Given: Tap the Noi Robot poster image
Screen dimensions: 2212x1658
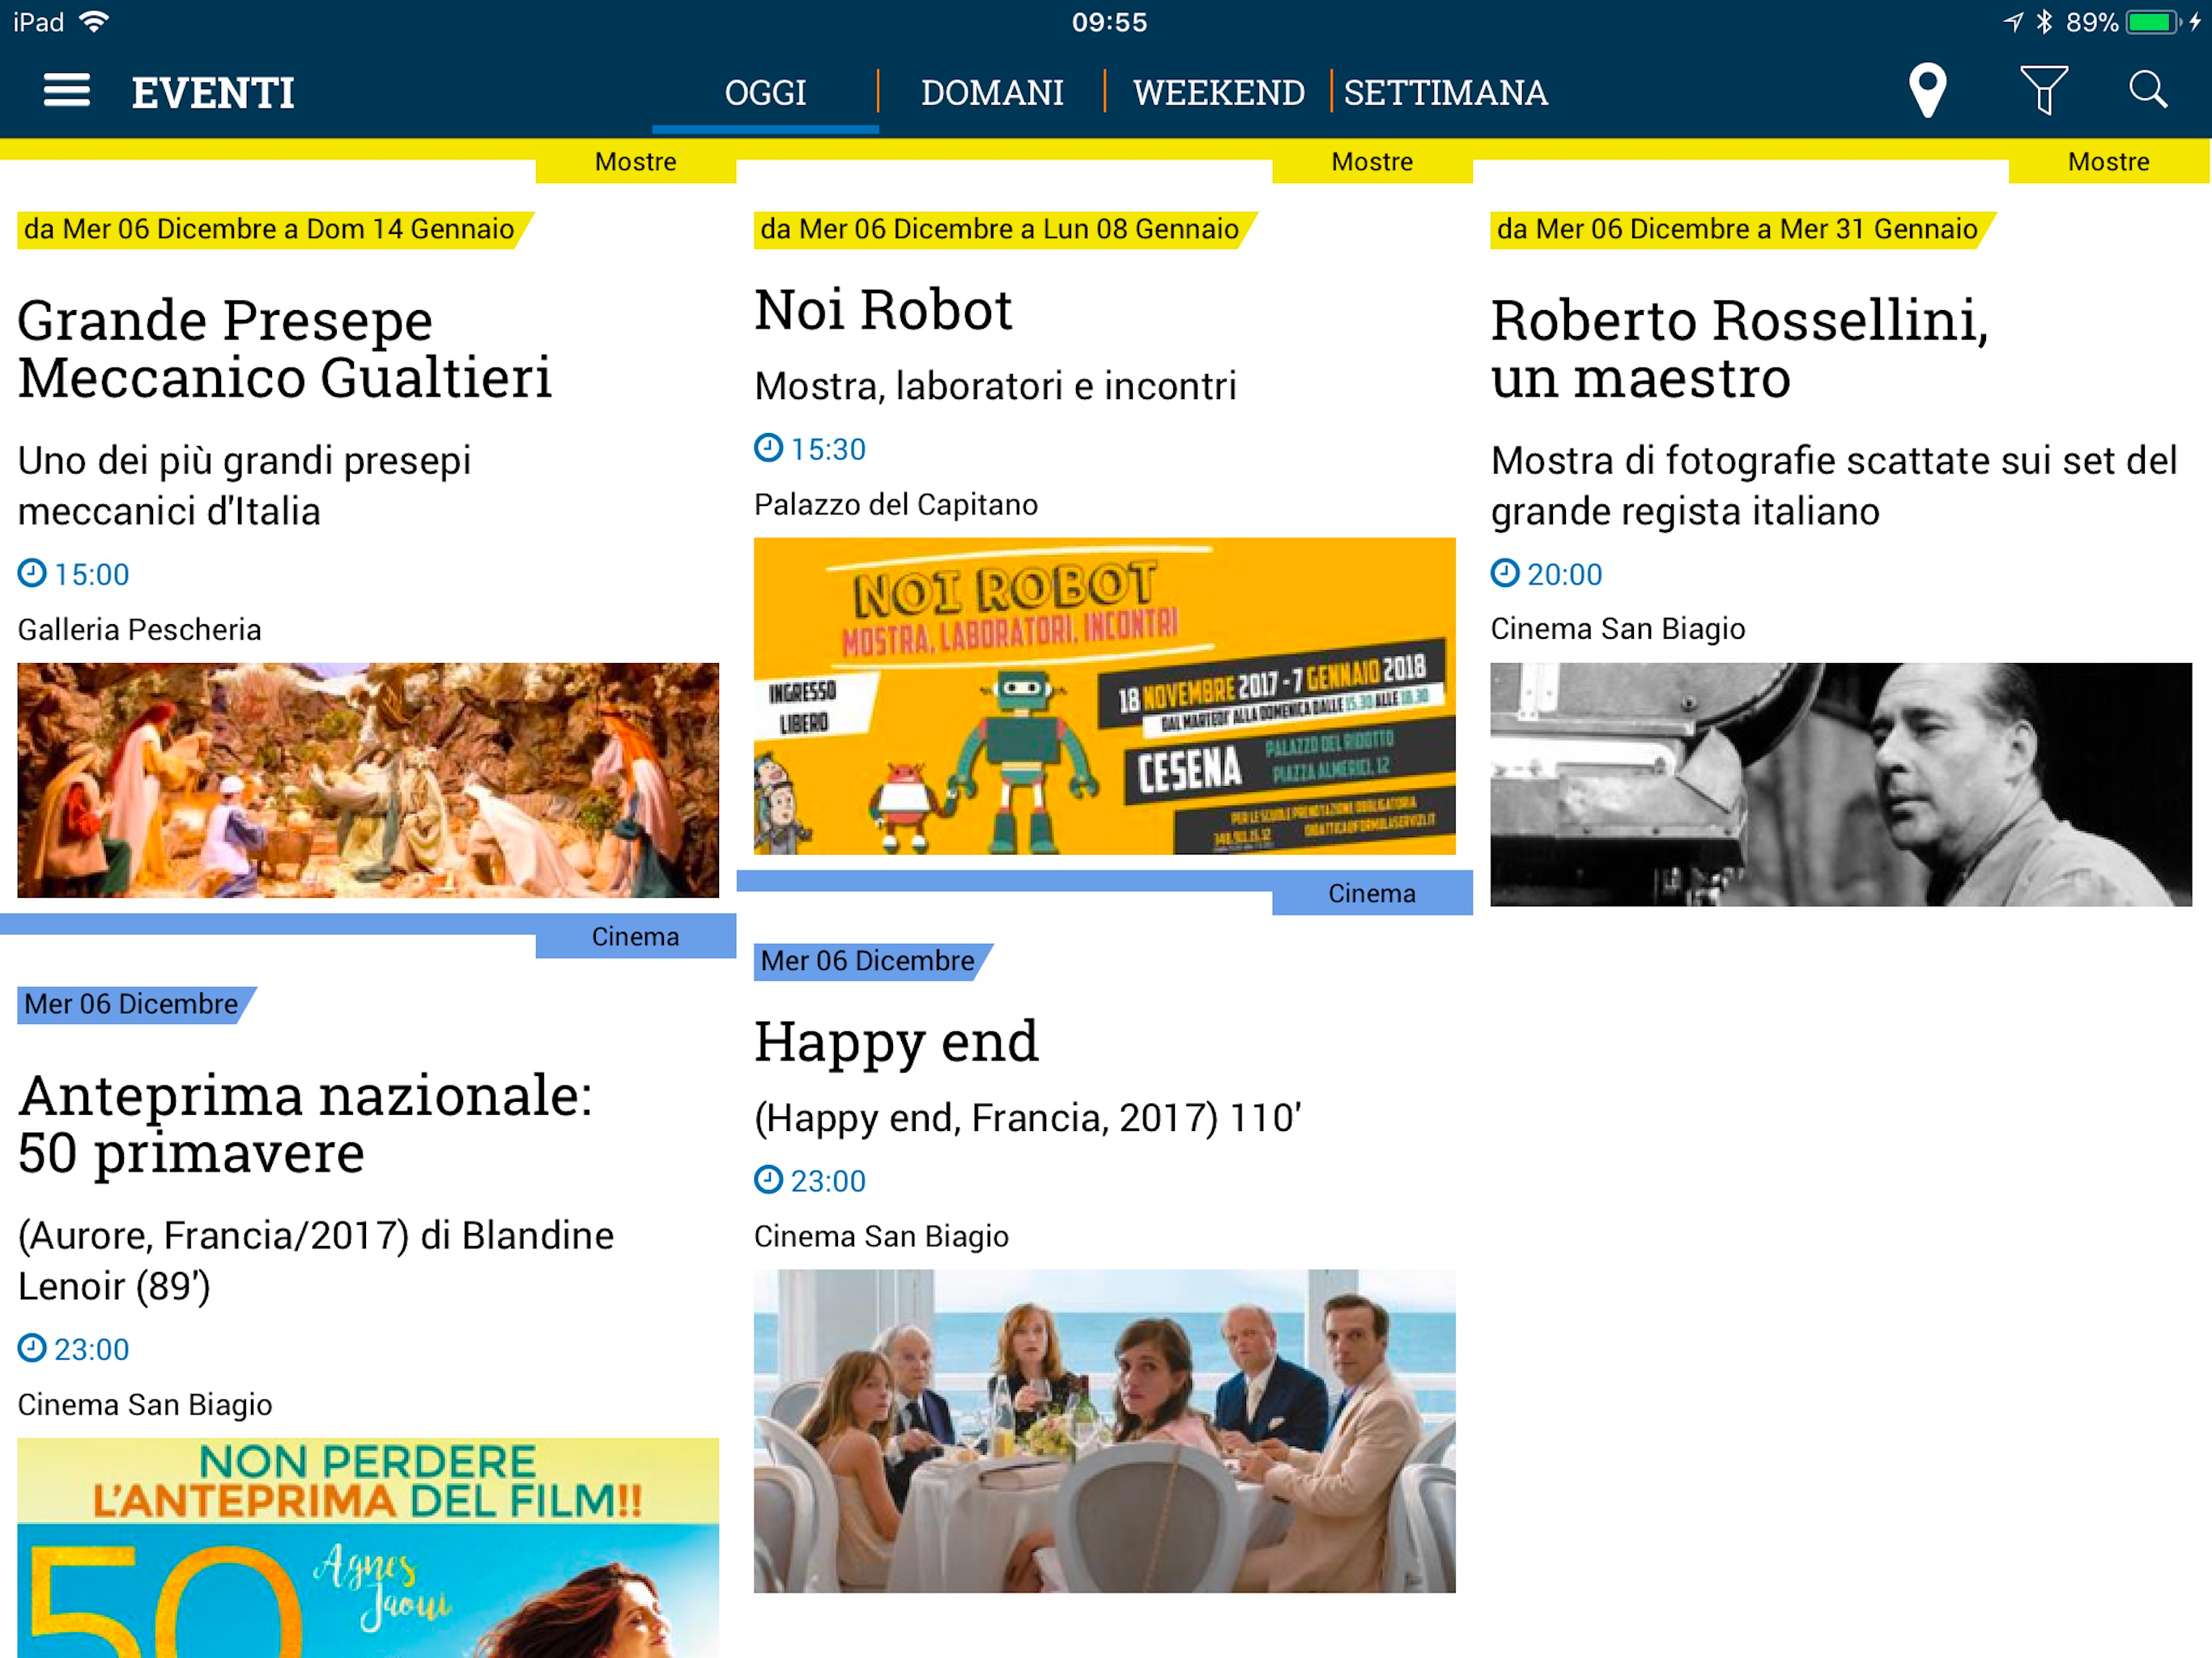Looking at the screenshot, I should 1104,696.
